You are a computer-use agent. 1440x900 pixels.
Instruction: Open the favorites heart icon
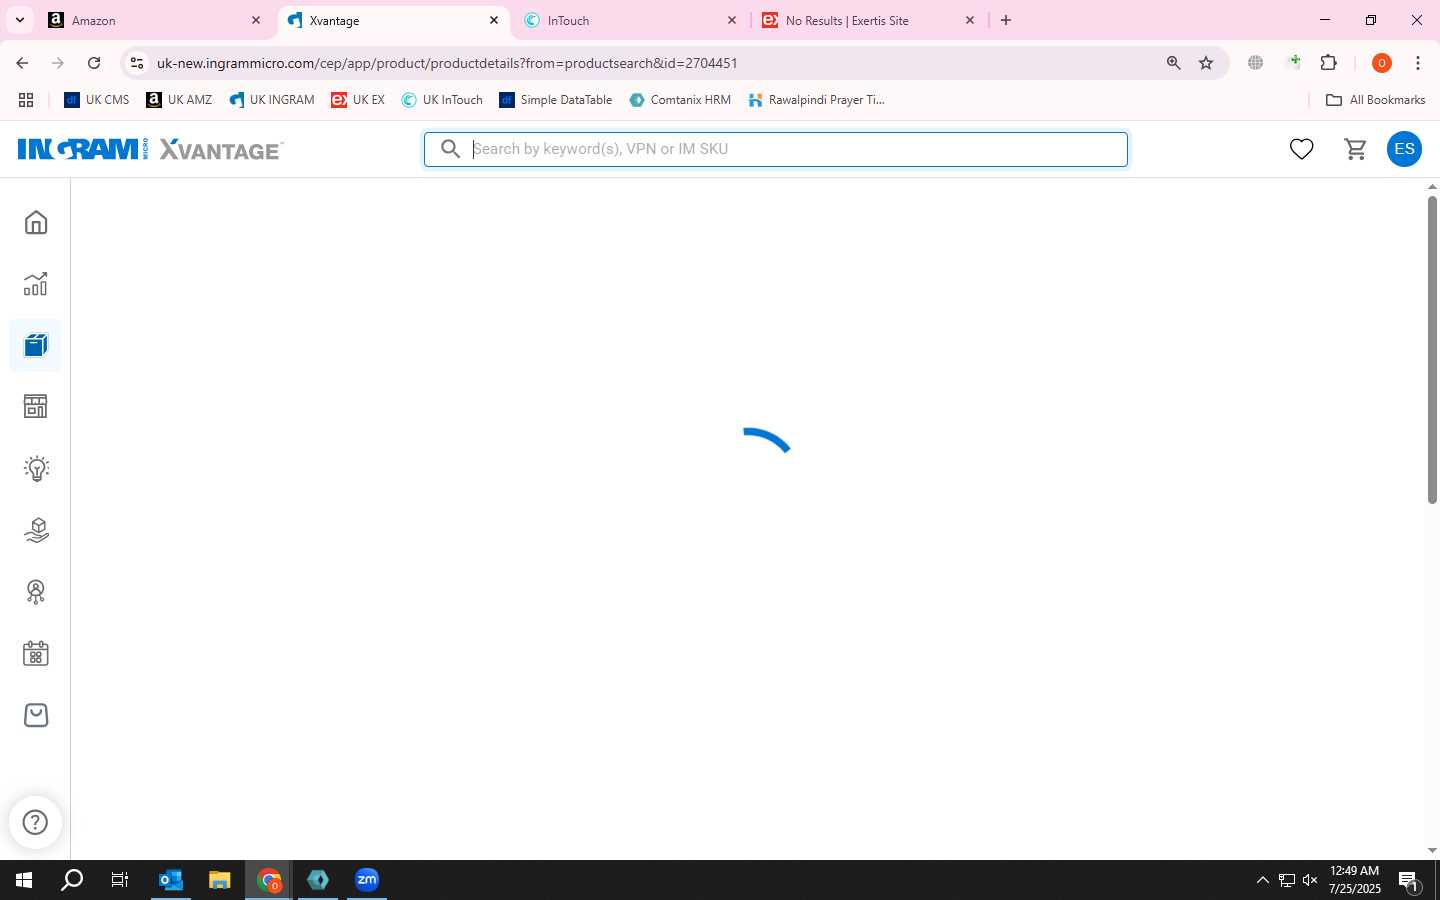point(1301,149)
